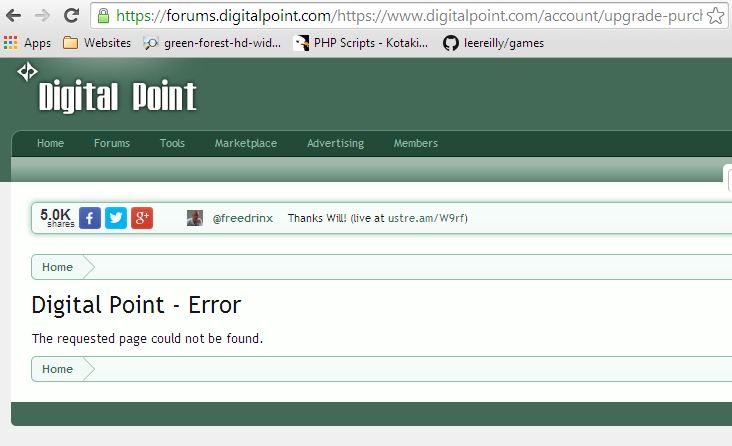
Task: Click the top Home breadcrumb
Action: pyautogui.click(x=57, y=267)
